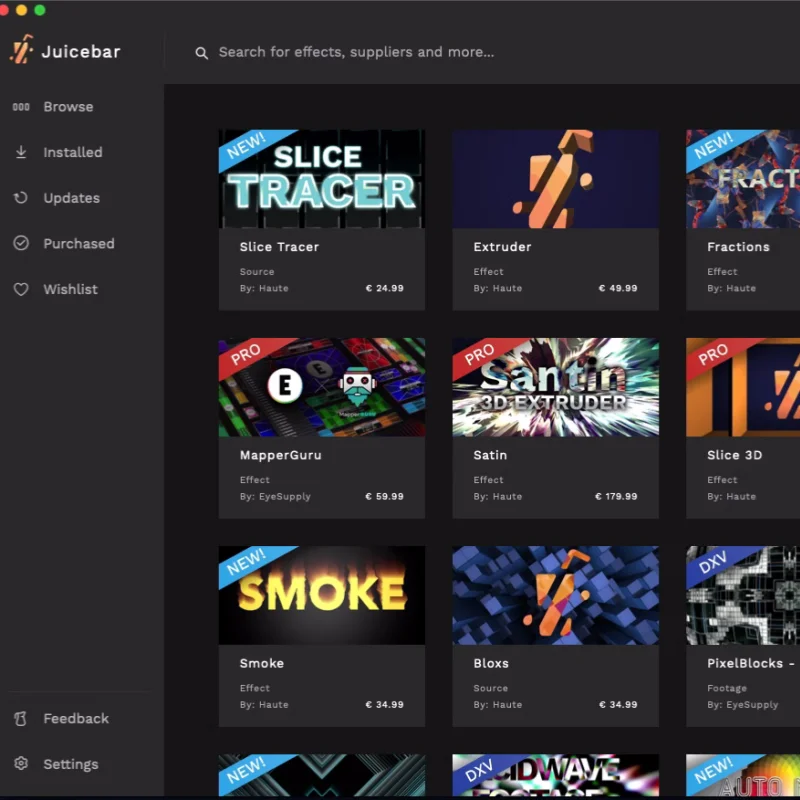800x800 pixels.
Task: Click the Updates refresh icon
Action: tap(21, 197)
